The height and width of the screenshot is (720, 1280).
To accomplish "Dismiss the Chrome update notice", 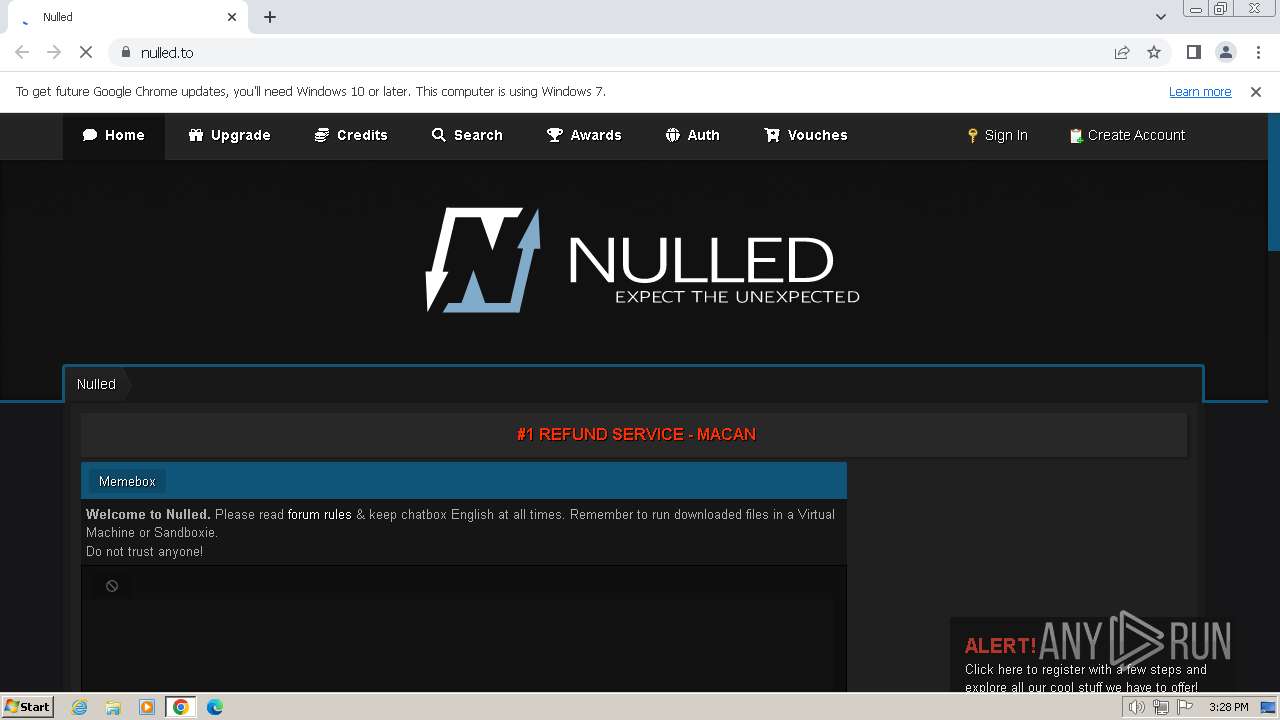I will tap(1256, 92).
